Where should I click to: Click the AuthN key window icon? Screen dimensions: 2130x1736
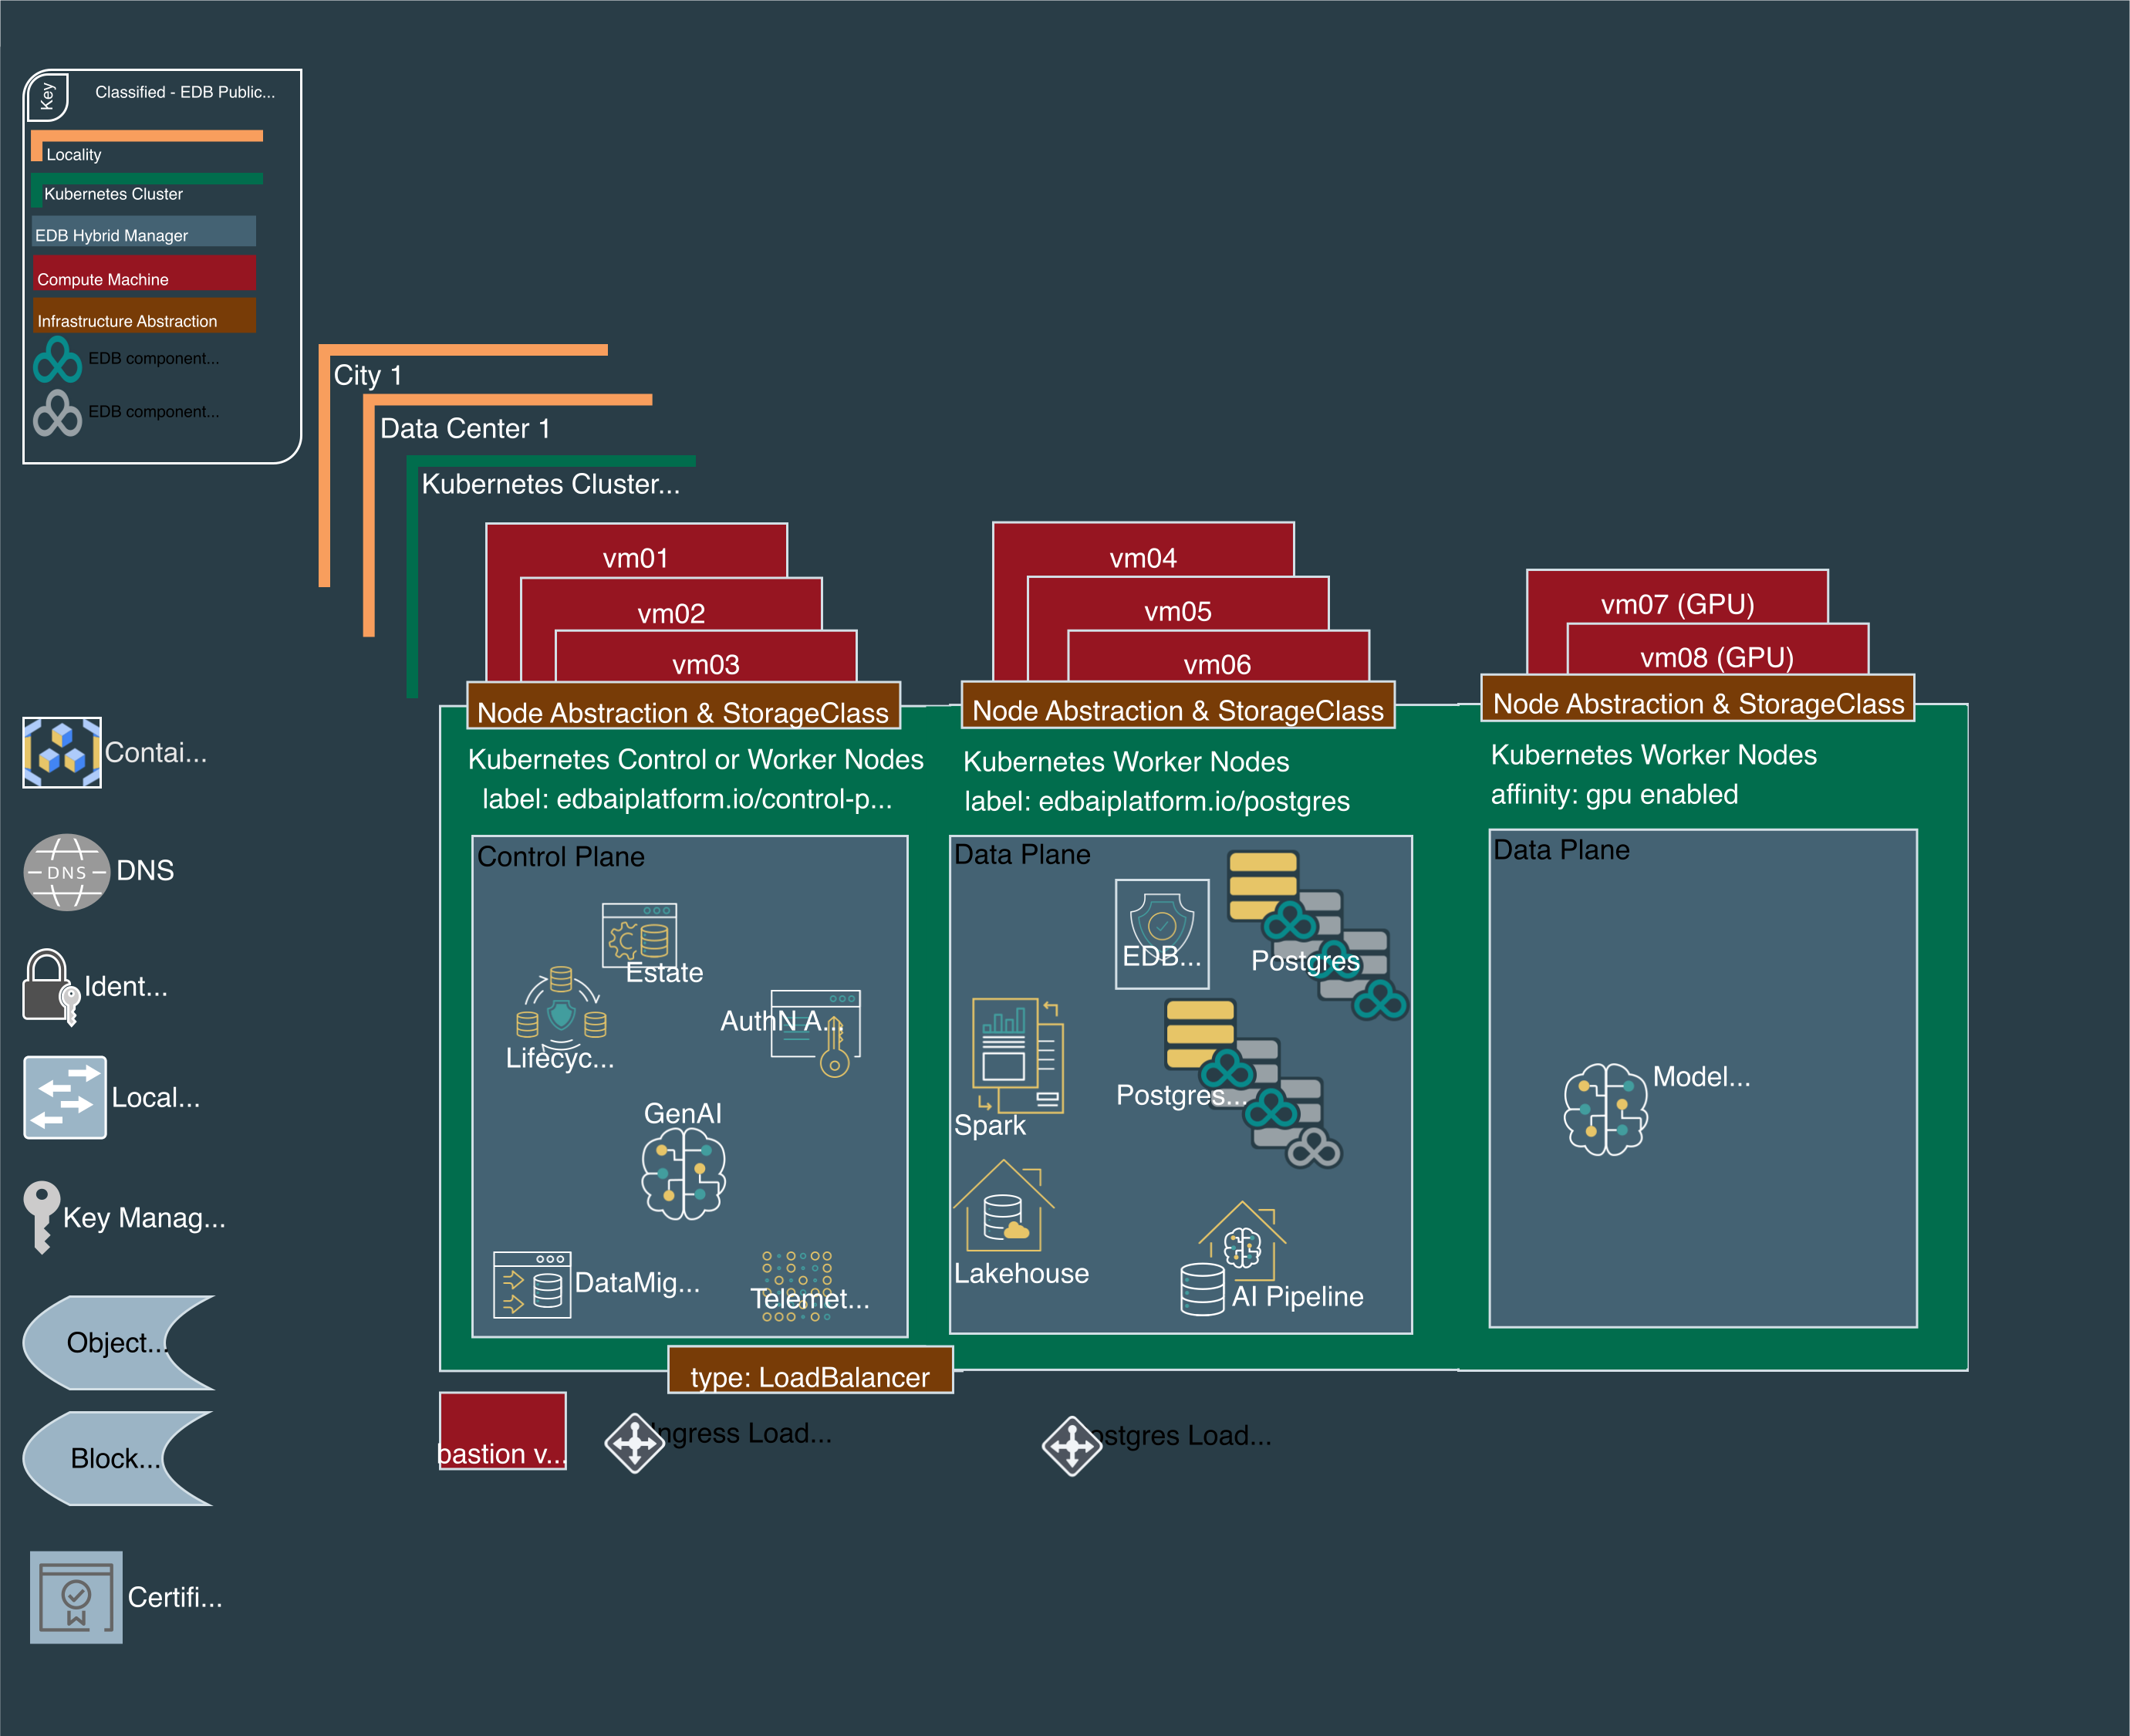click(x=815, y=1032)
